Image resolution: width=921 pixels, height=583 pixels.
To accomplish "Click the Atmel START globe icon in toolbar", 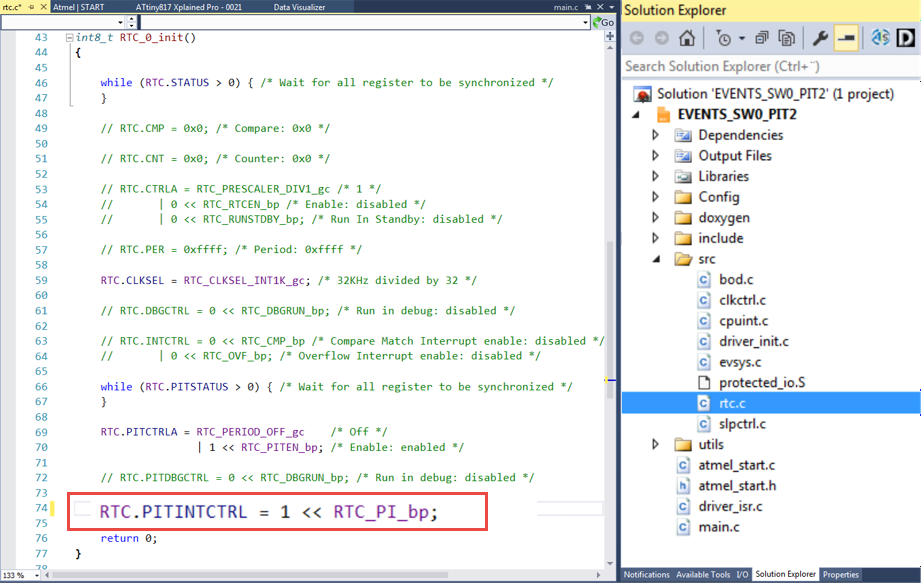I will (880, 38).
